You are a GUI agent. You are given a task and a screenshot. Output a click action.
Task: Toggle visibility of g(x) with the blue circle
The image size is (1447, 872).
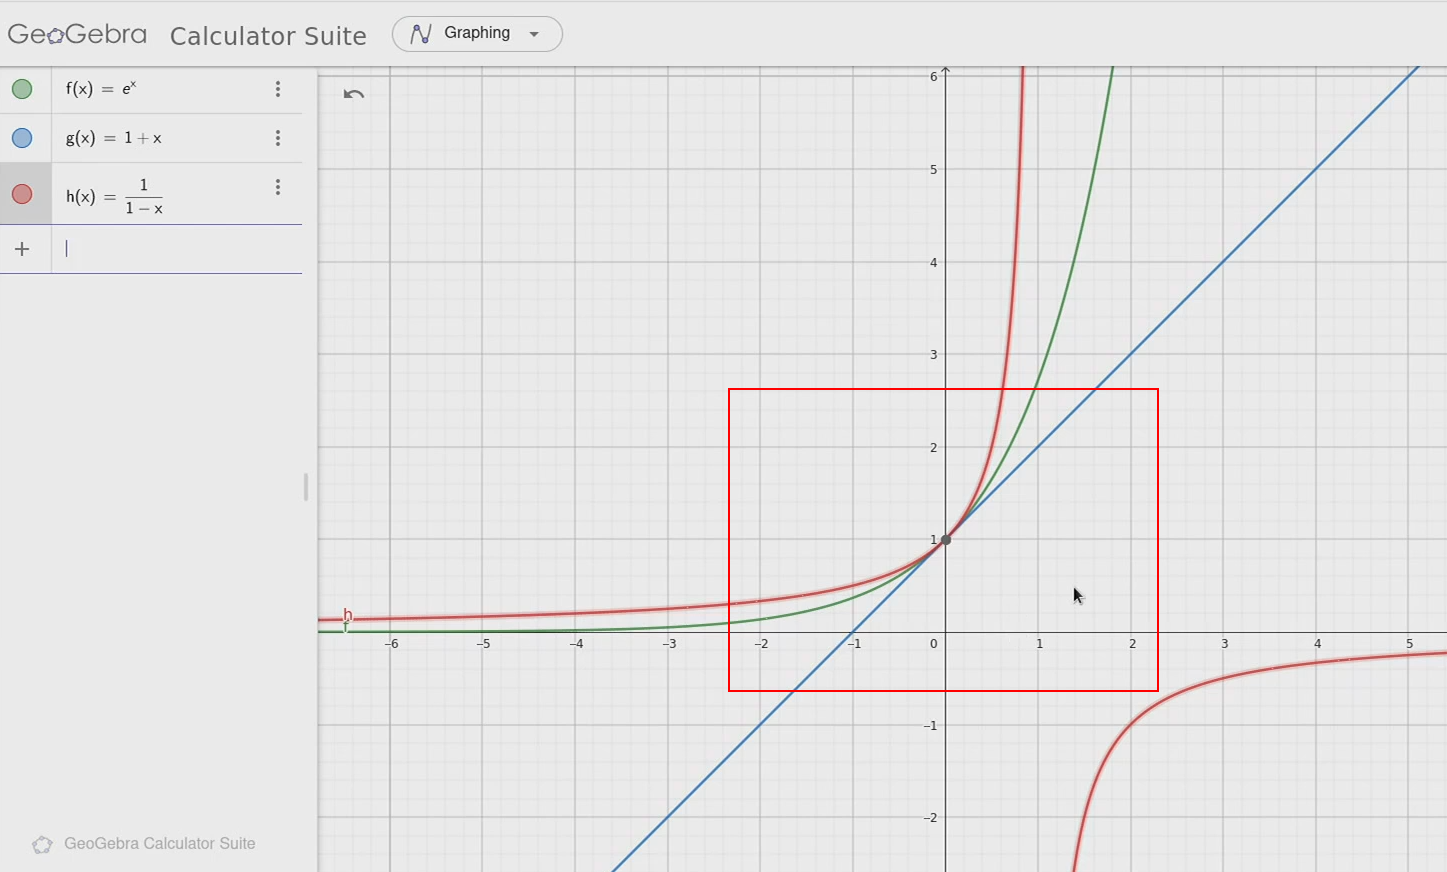click(x=22, y=138)
